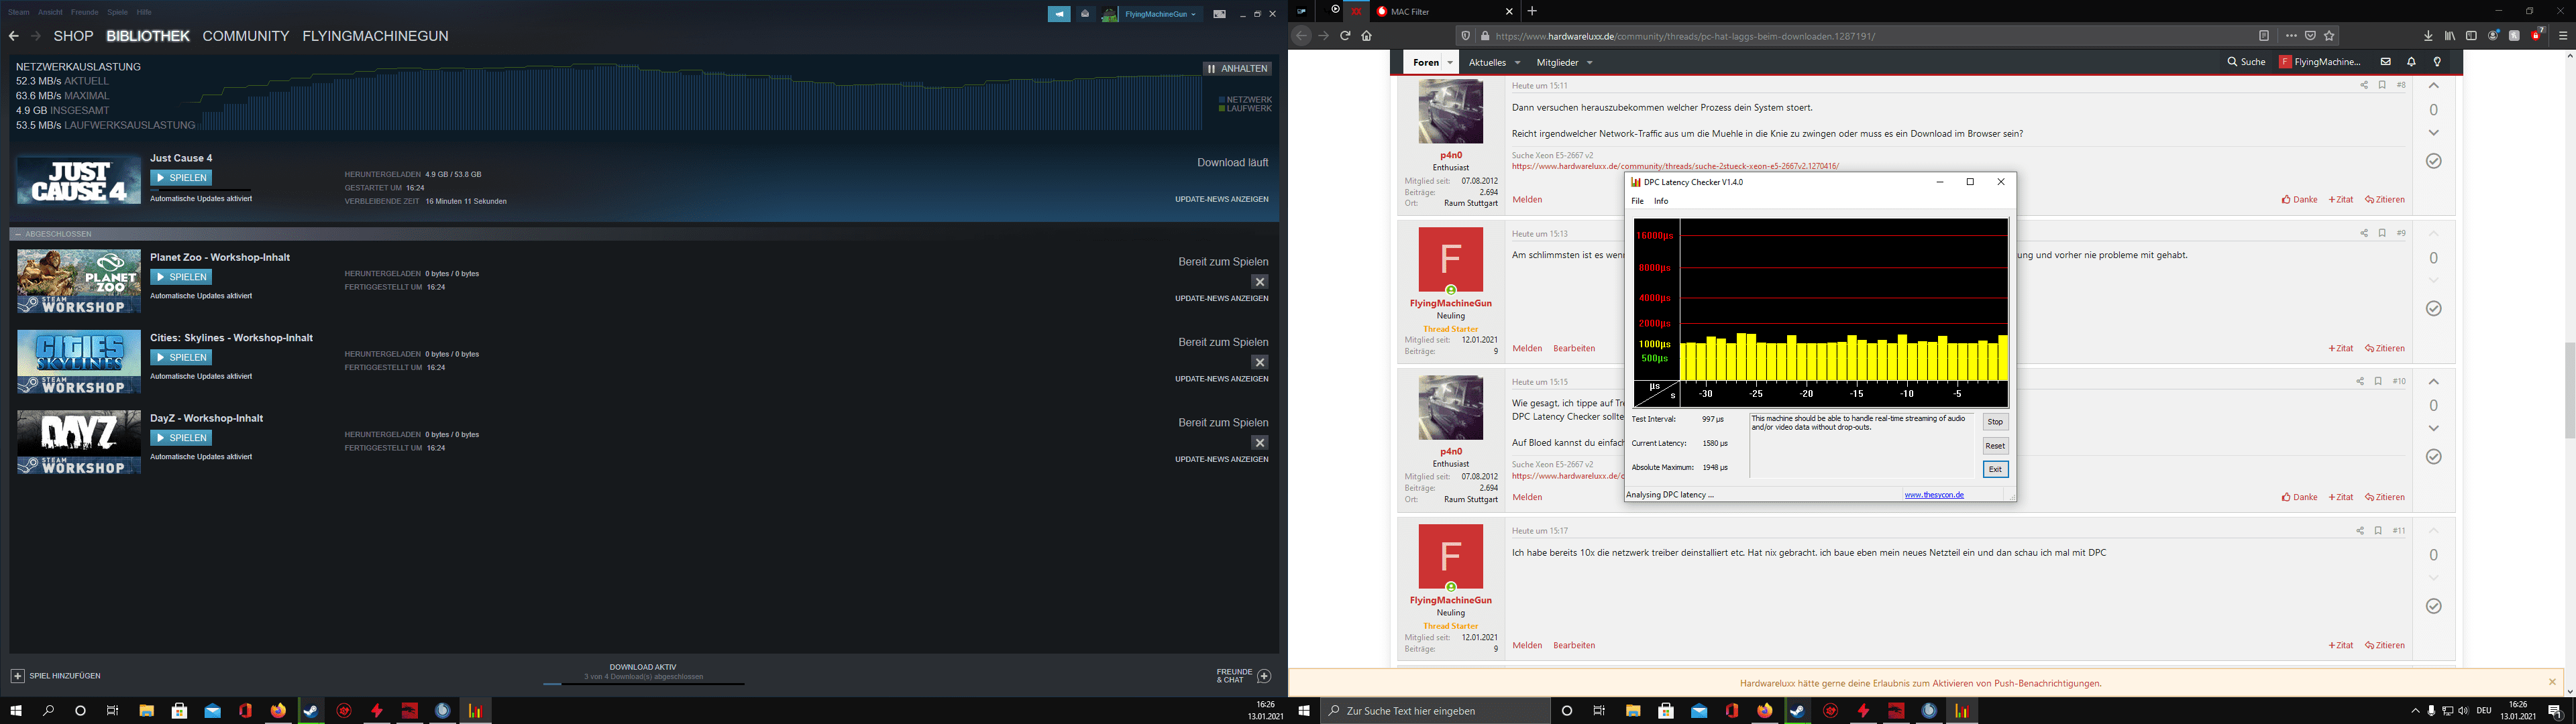
Task: Toggle Firefox reader view icon
Action: tap(2264, 36)
